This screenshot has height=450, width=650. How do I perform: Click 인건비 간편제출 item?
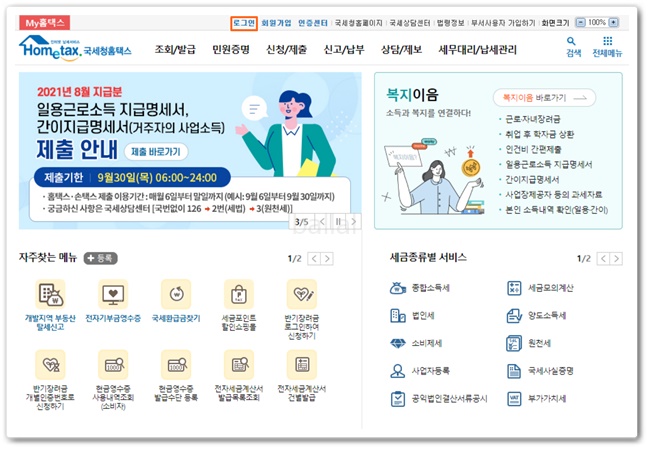coord(533,149)
